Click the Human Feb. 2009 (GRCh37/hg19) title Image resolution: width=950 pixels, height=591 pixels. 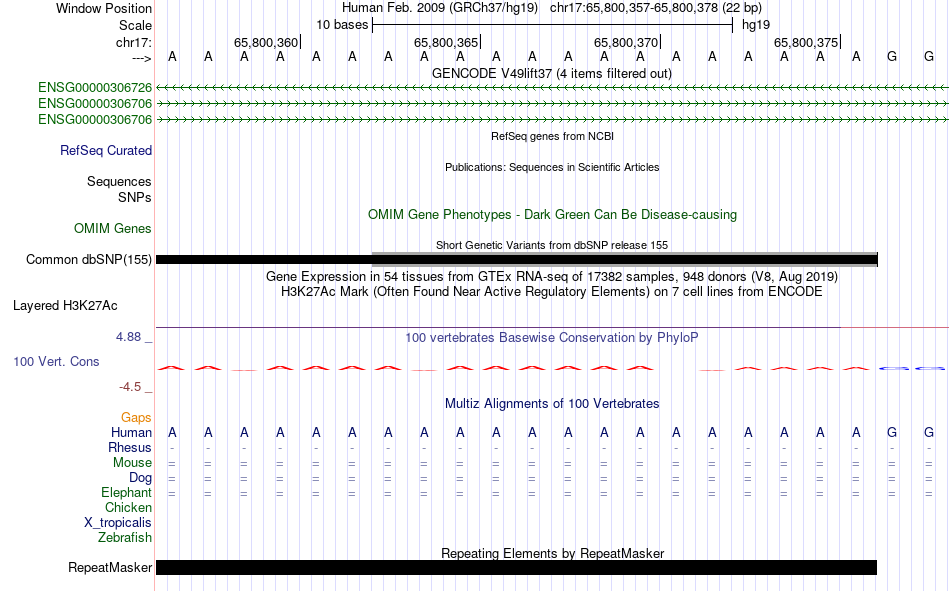pyautogui.click(x=440, y=8)
